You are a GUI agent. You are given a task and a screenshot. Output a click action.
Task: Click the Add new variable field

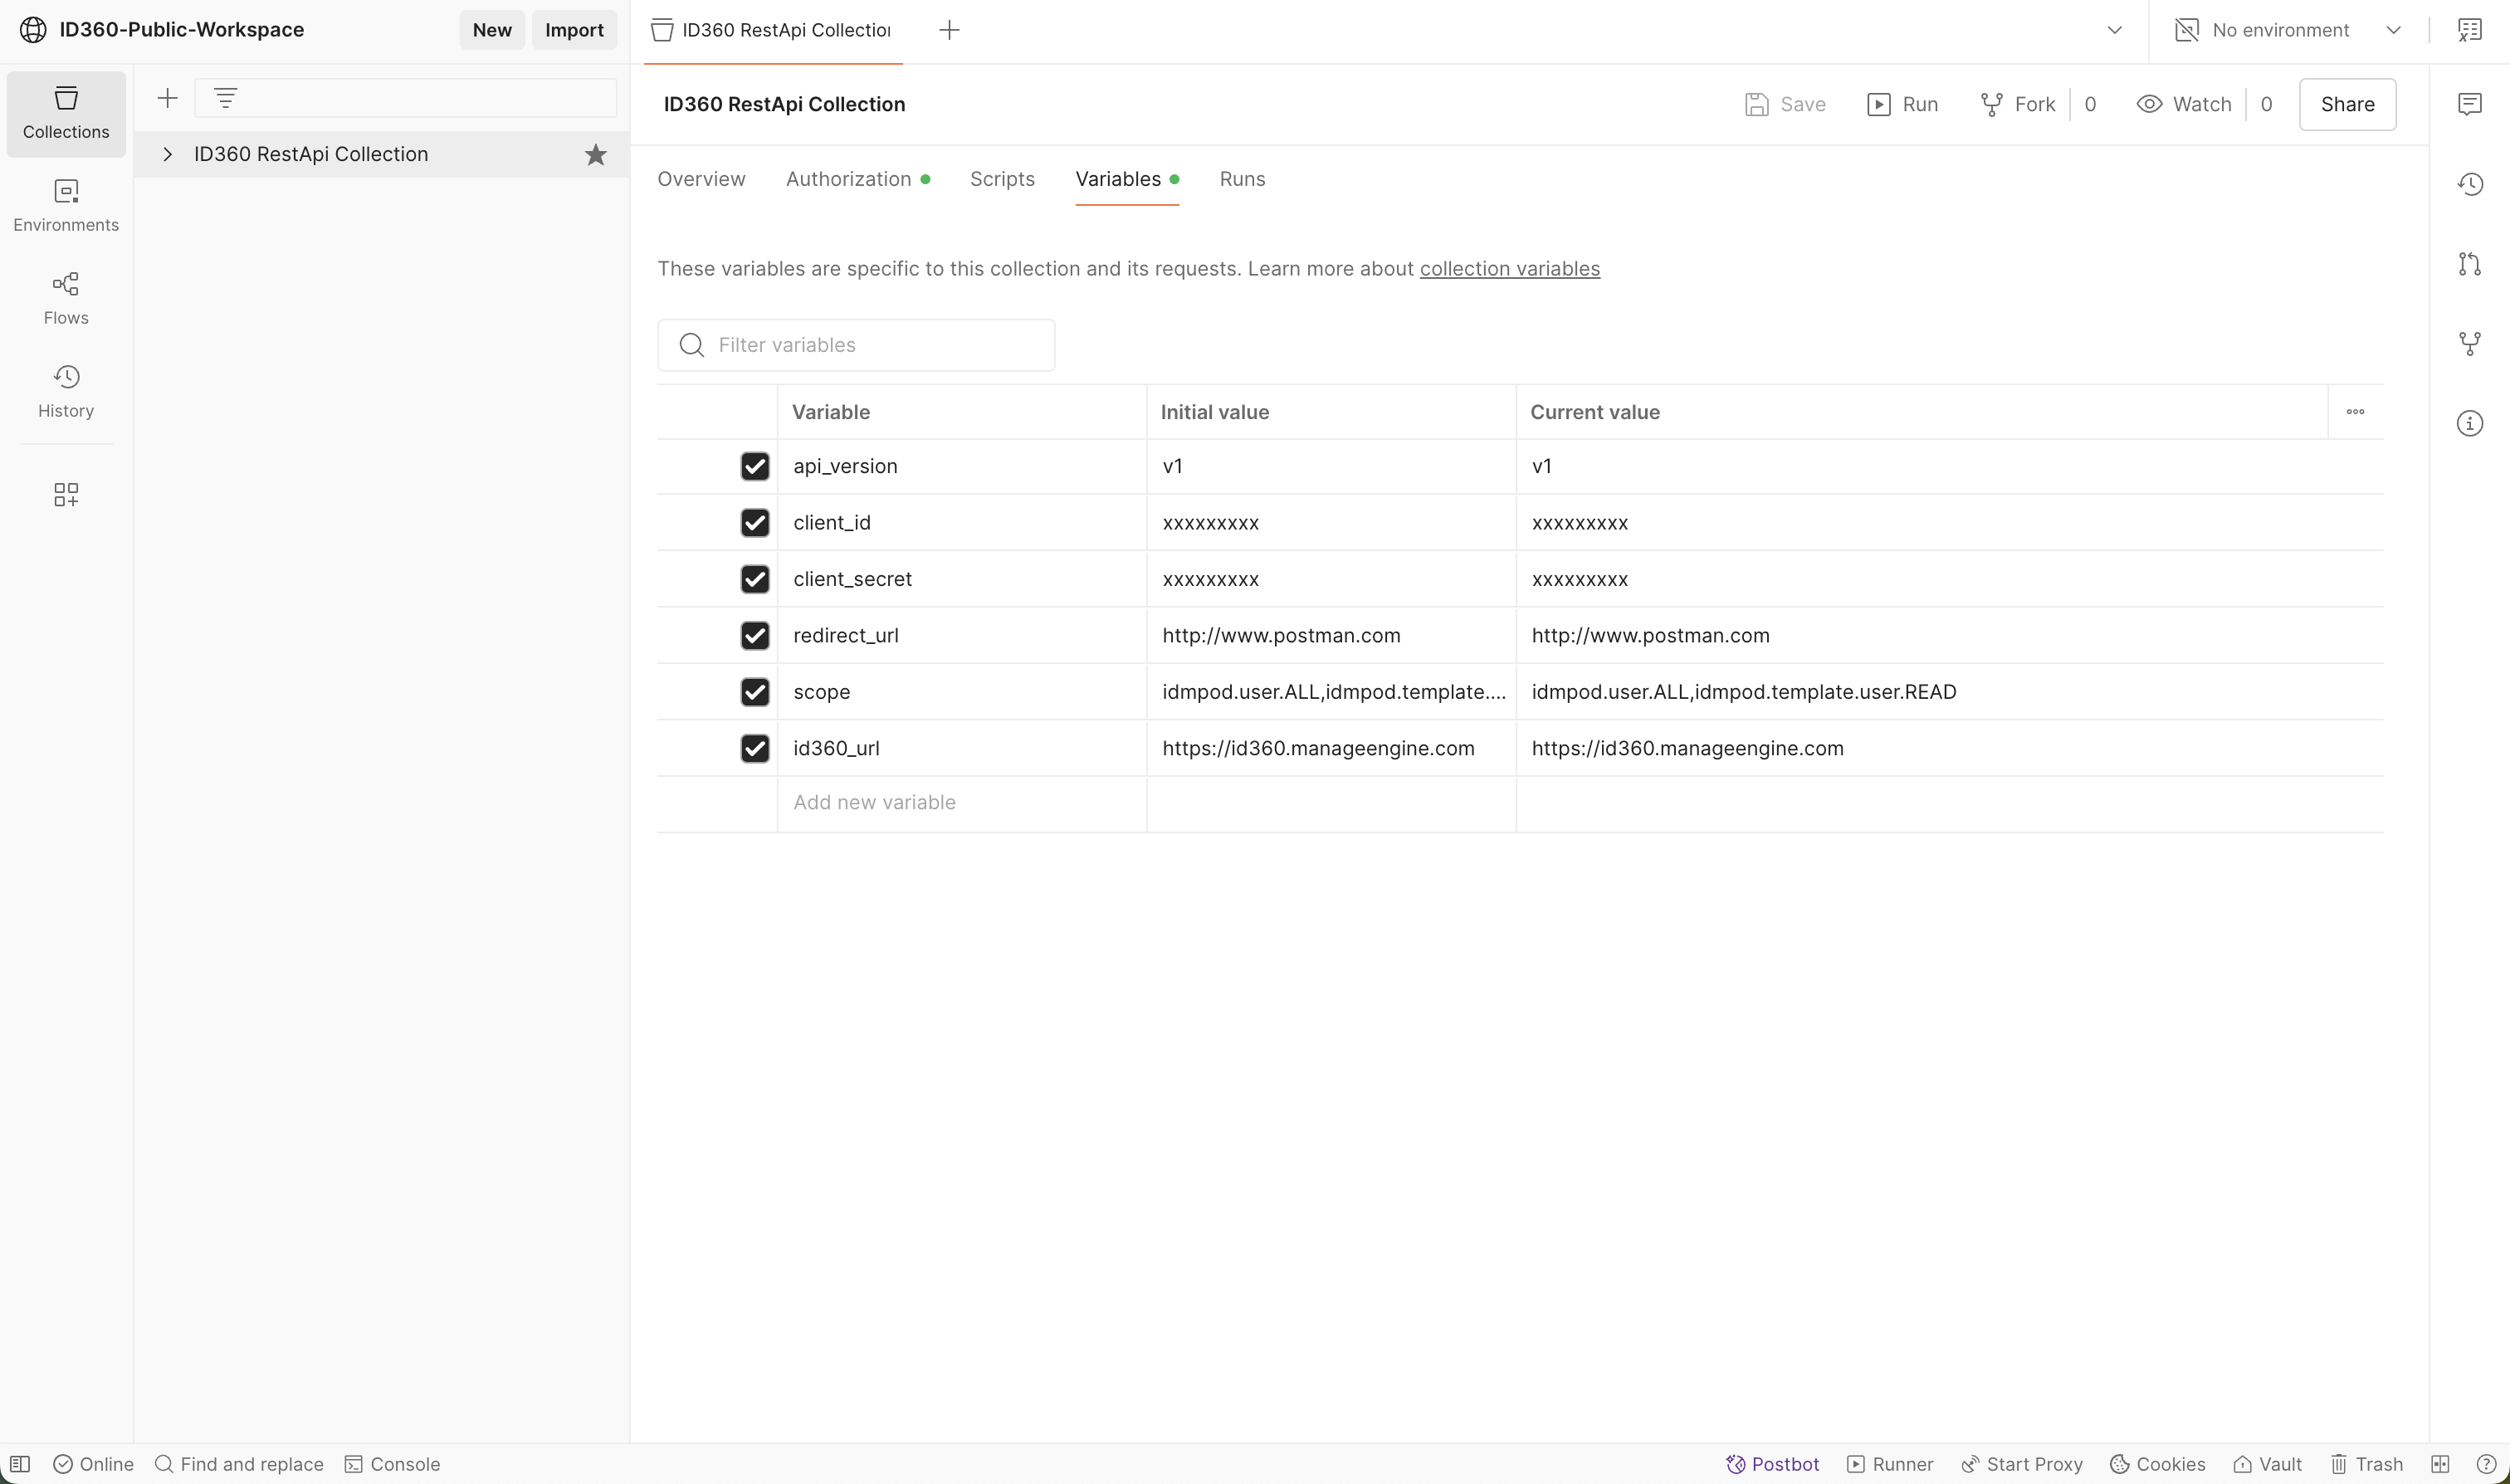(x=962, y=803)
